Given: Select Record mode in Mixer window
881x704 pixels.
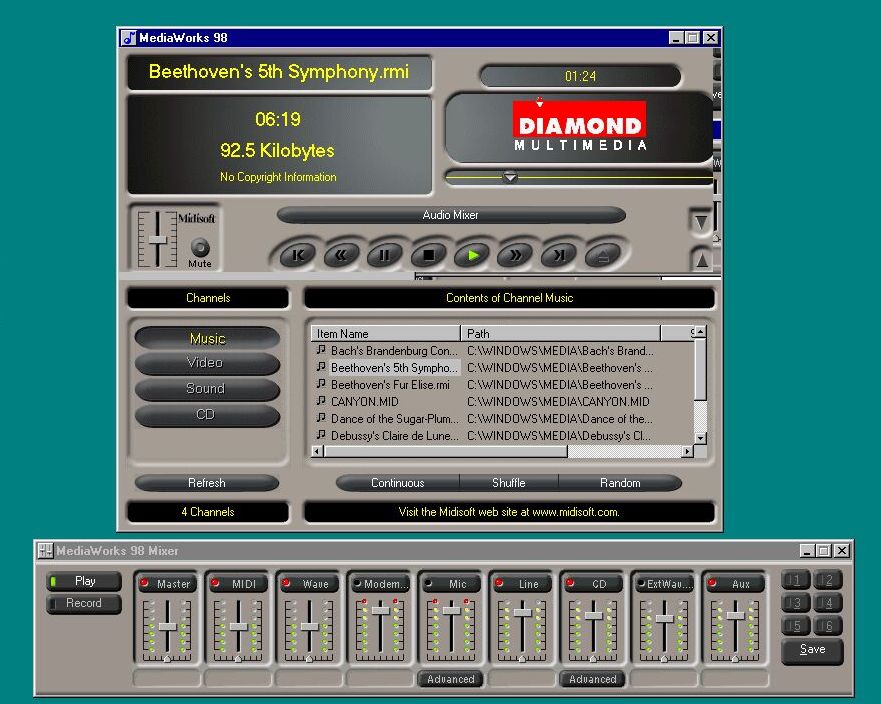Looking at the screenshot, I should click(84, 603).
